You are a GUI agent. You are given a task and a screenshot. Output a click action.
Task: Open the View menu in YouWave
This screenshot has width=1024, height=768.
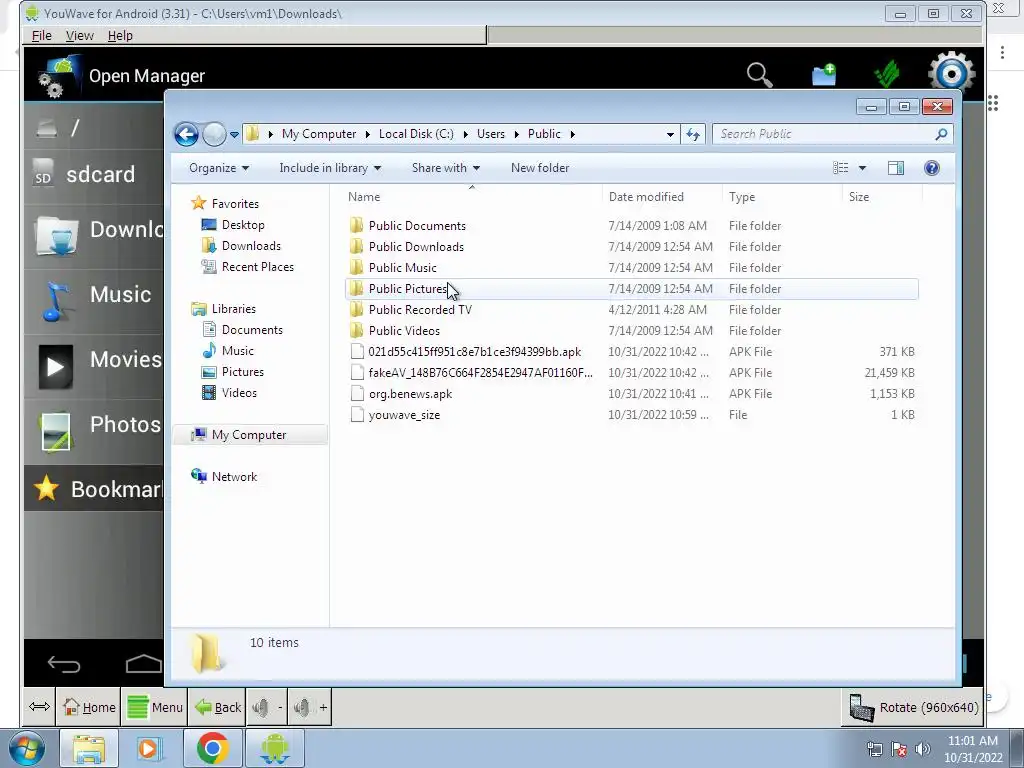[x=79, y=36]
